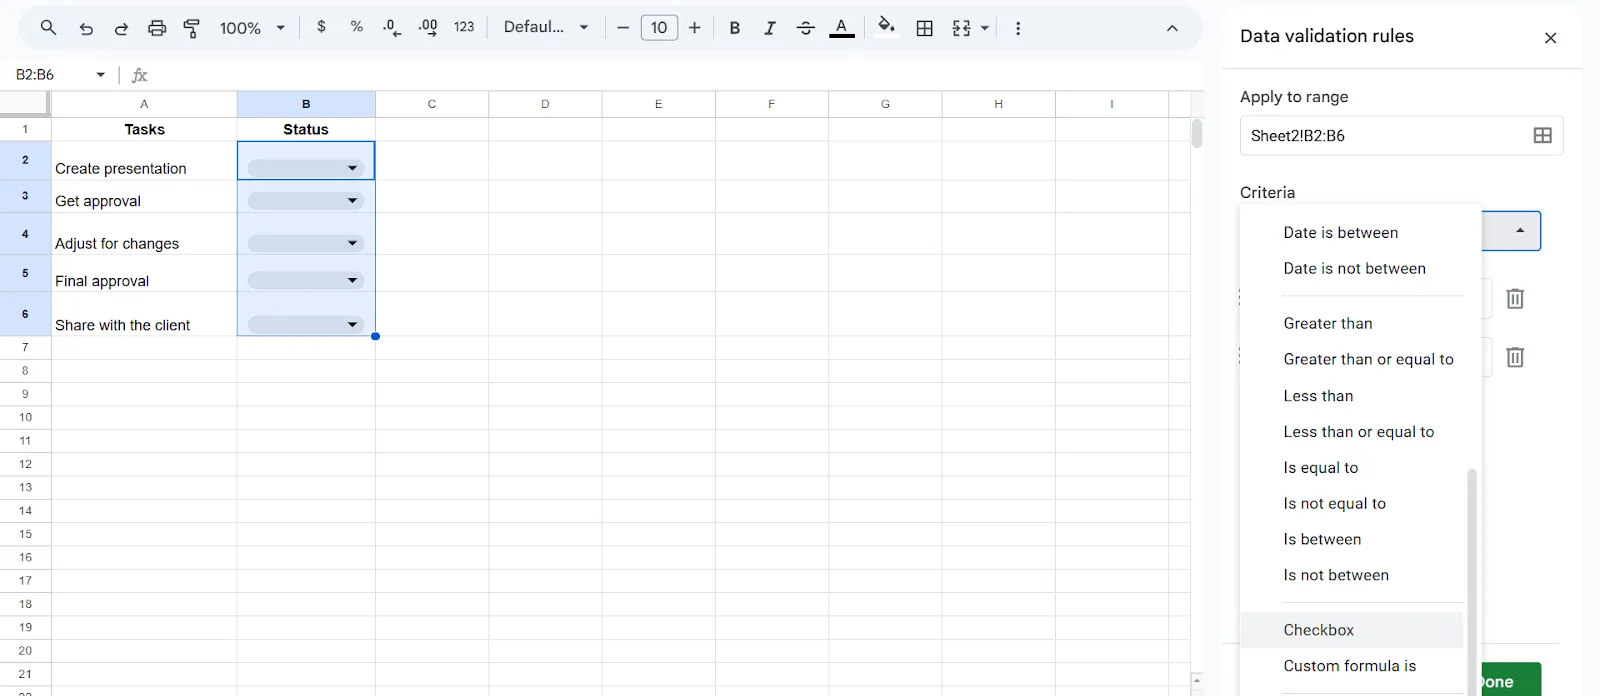Click the search menus magnifier icon

coord(48,28)
